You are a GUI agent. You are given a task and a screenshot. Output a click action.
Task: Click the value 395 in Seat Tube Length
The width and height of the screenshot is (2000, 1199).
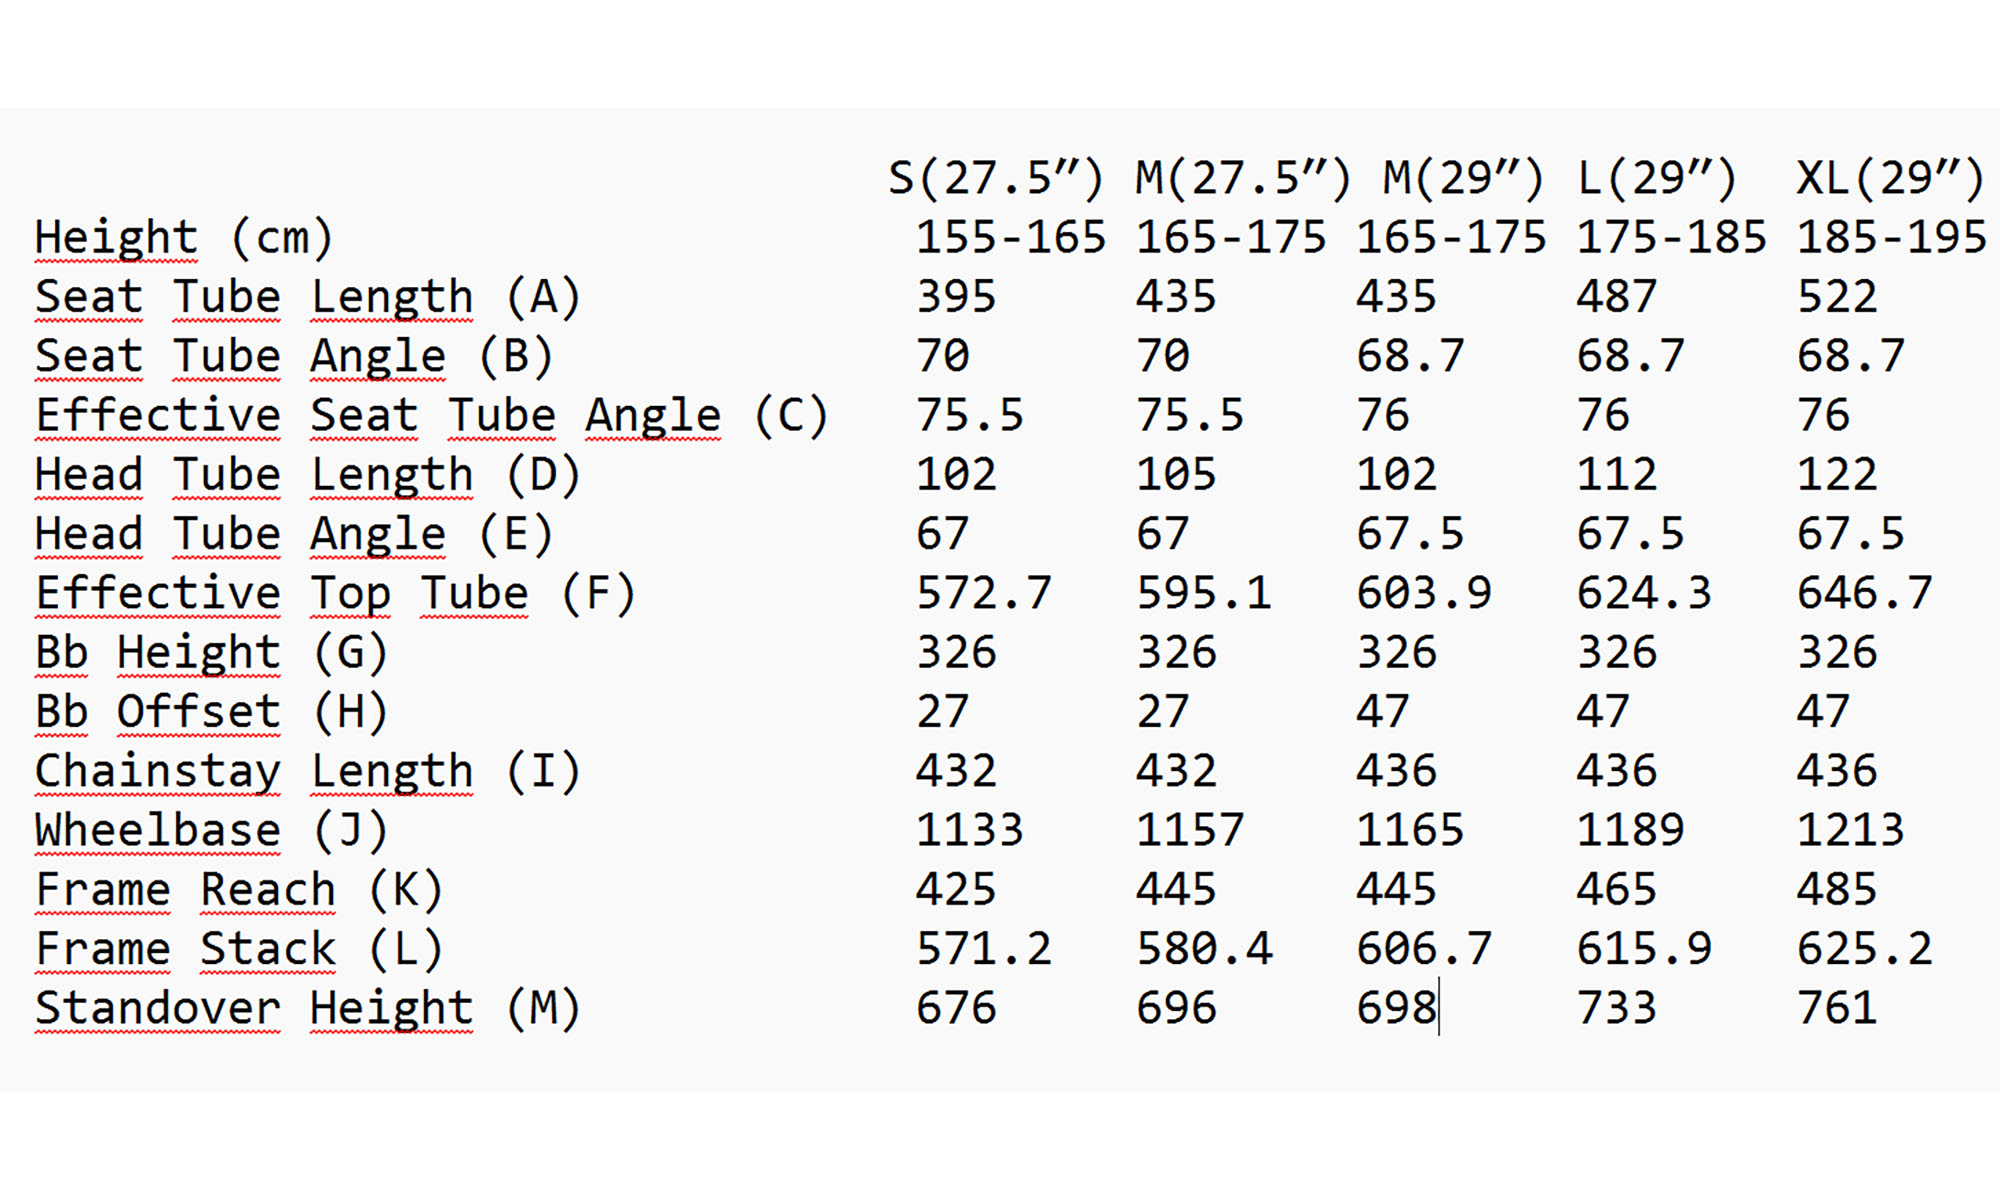point(956,297)
